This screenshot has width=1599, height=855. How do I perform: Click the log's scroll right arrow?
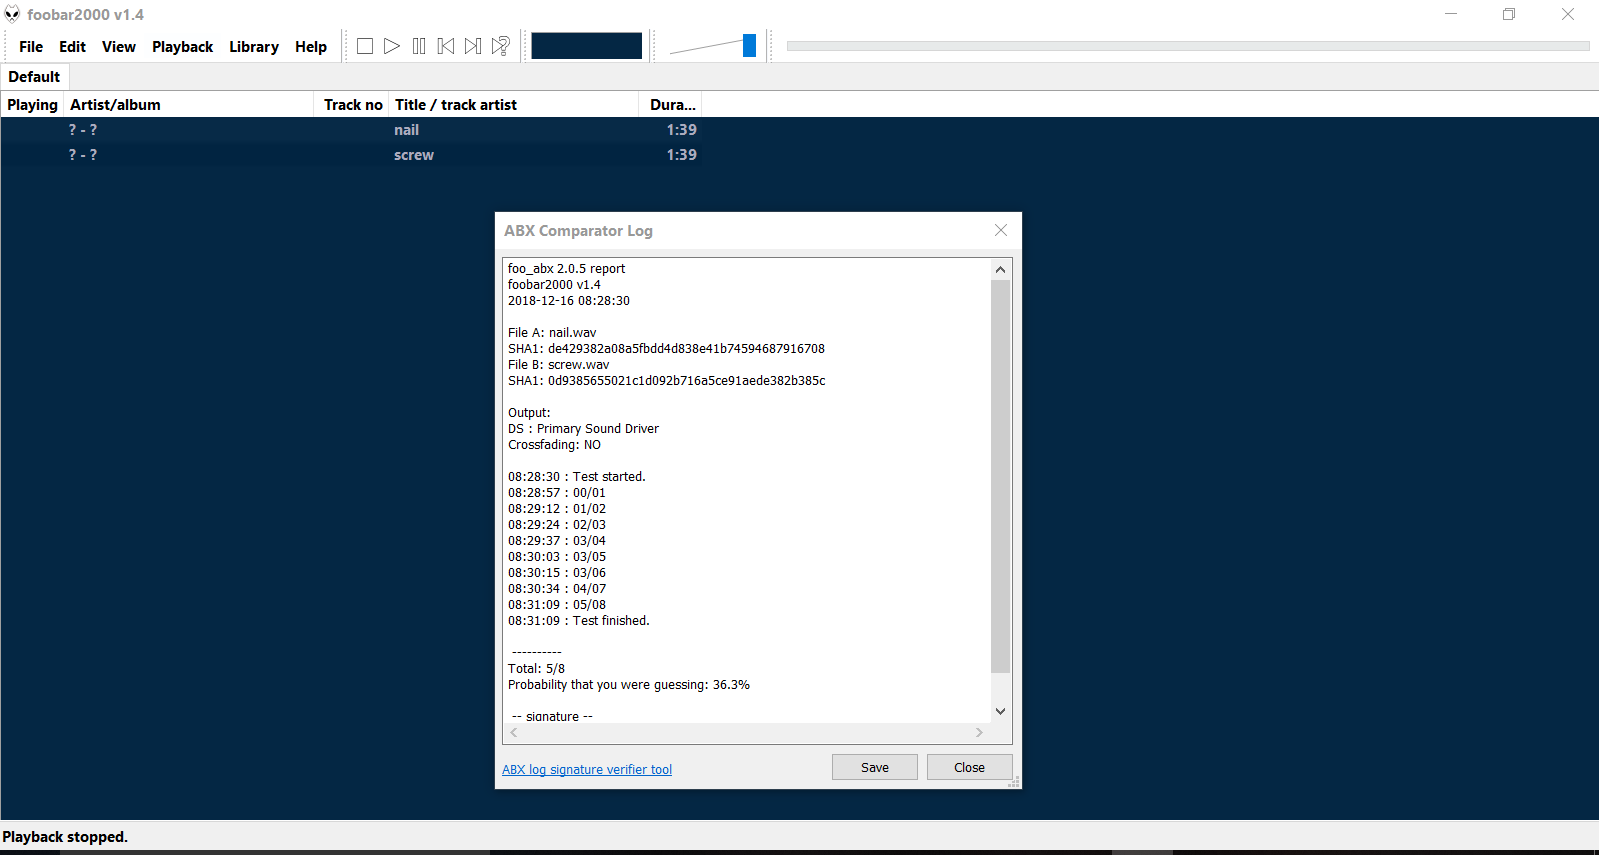pos(979,733)
